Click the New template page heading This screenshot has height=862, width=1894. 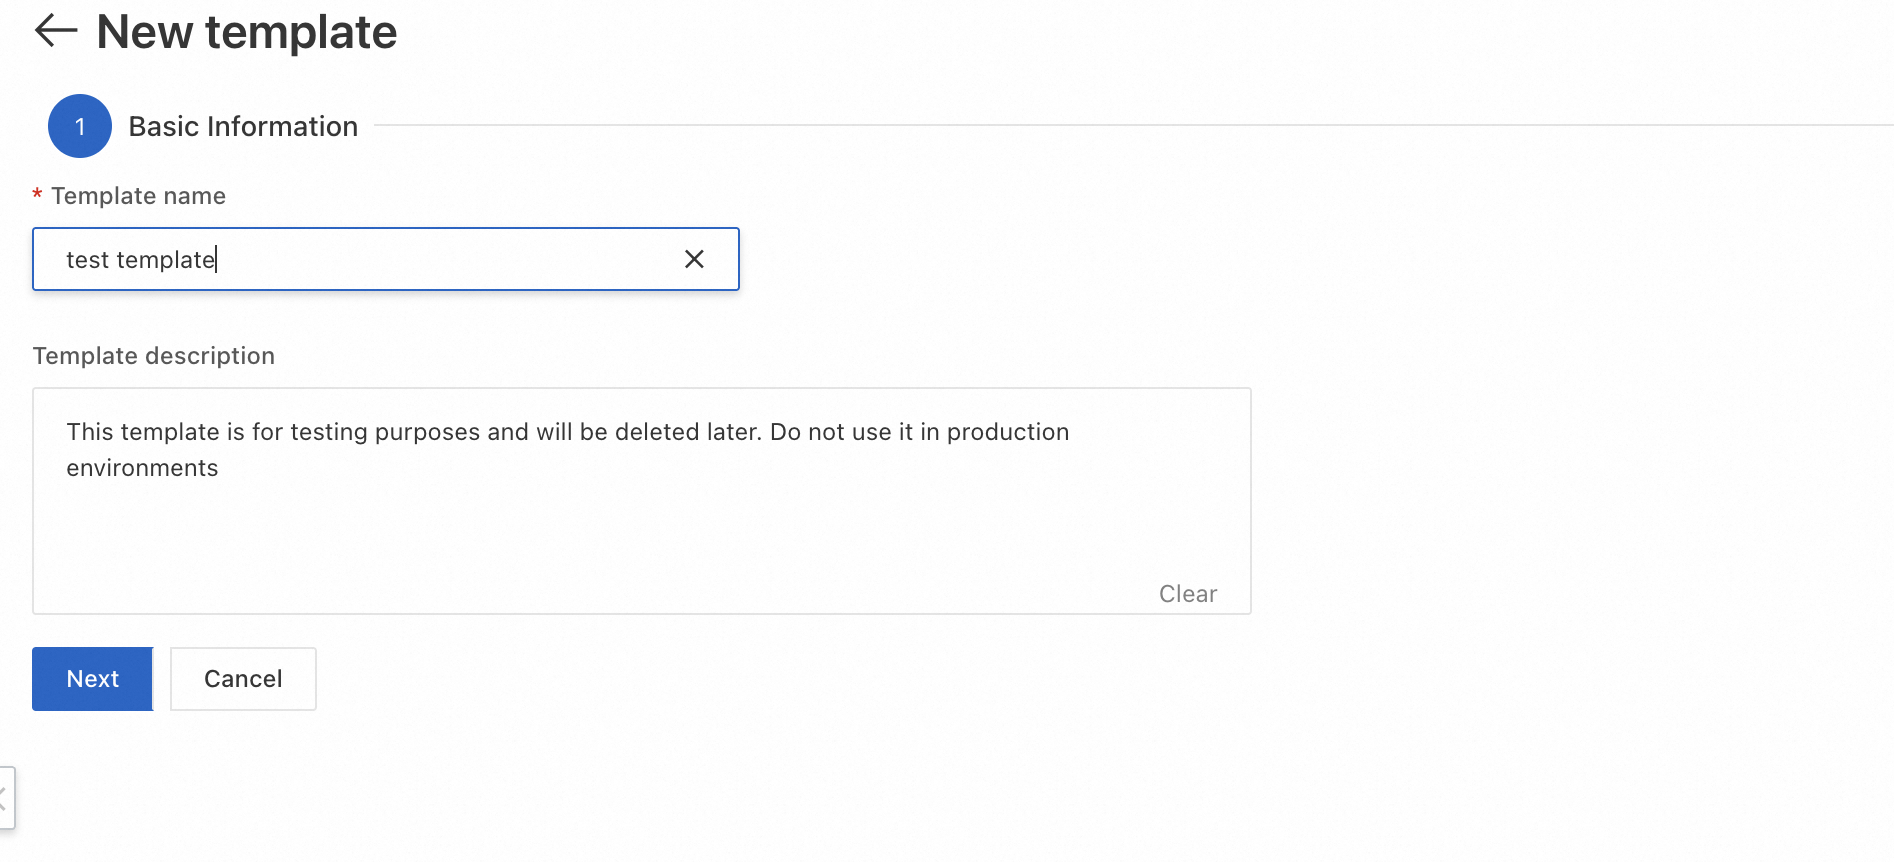click(247, 32)
